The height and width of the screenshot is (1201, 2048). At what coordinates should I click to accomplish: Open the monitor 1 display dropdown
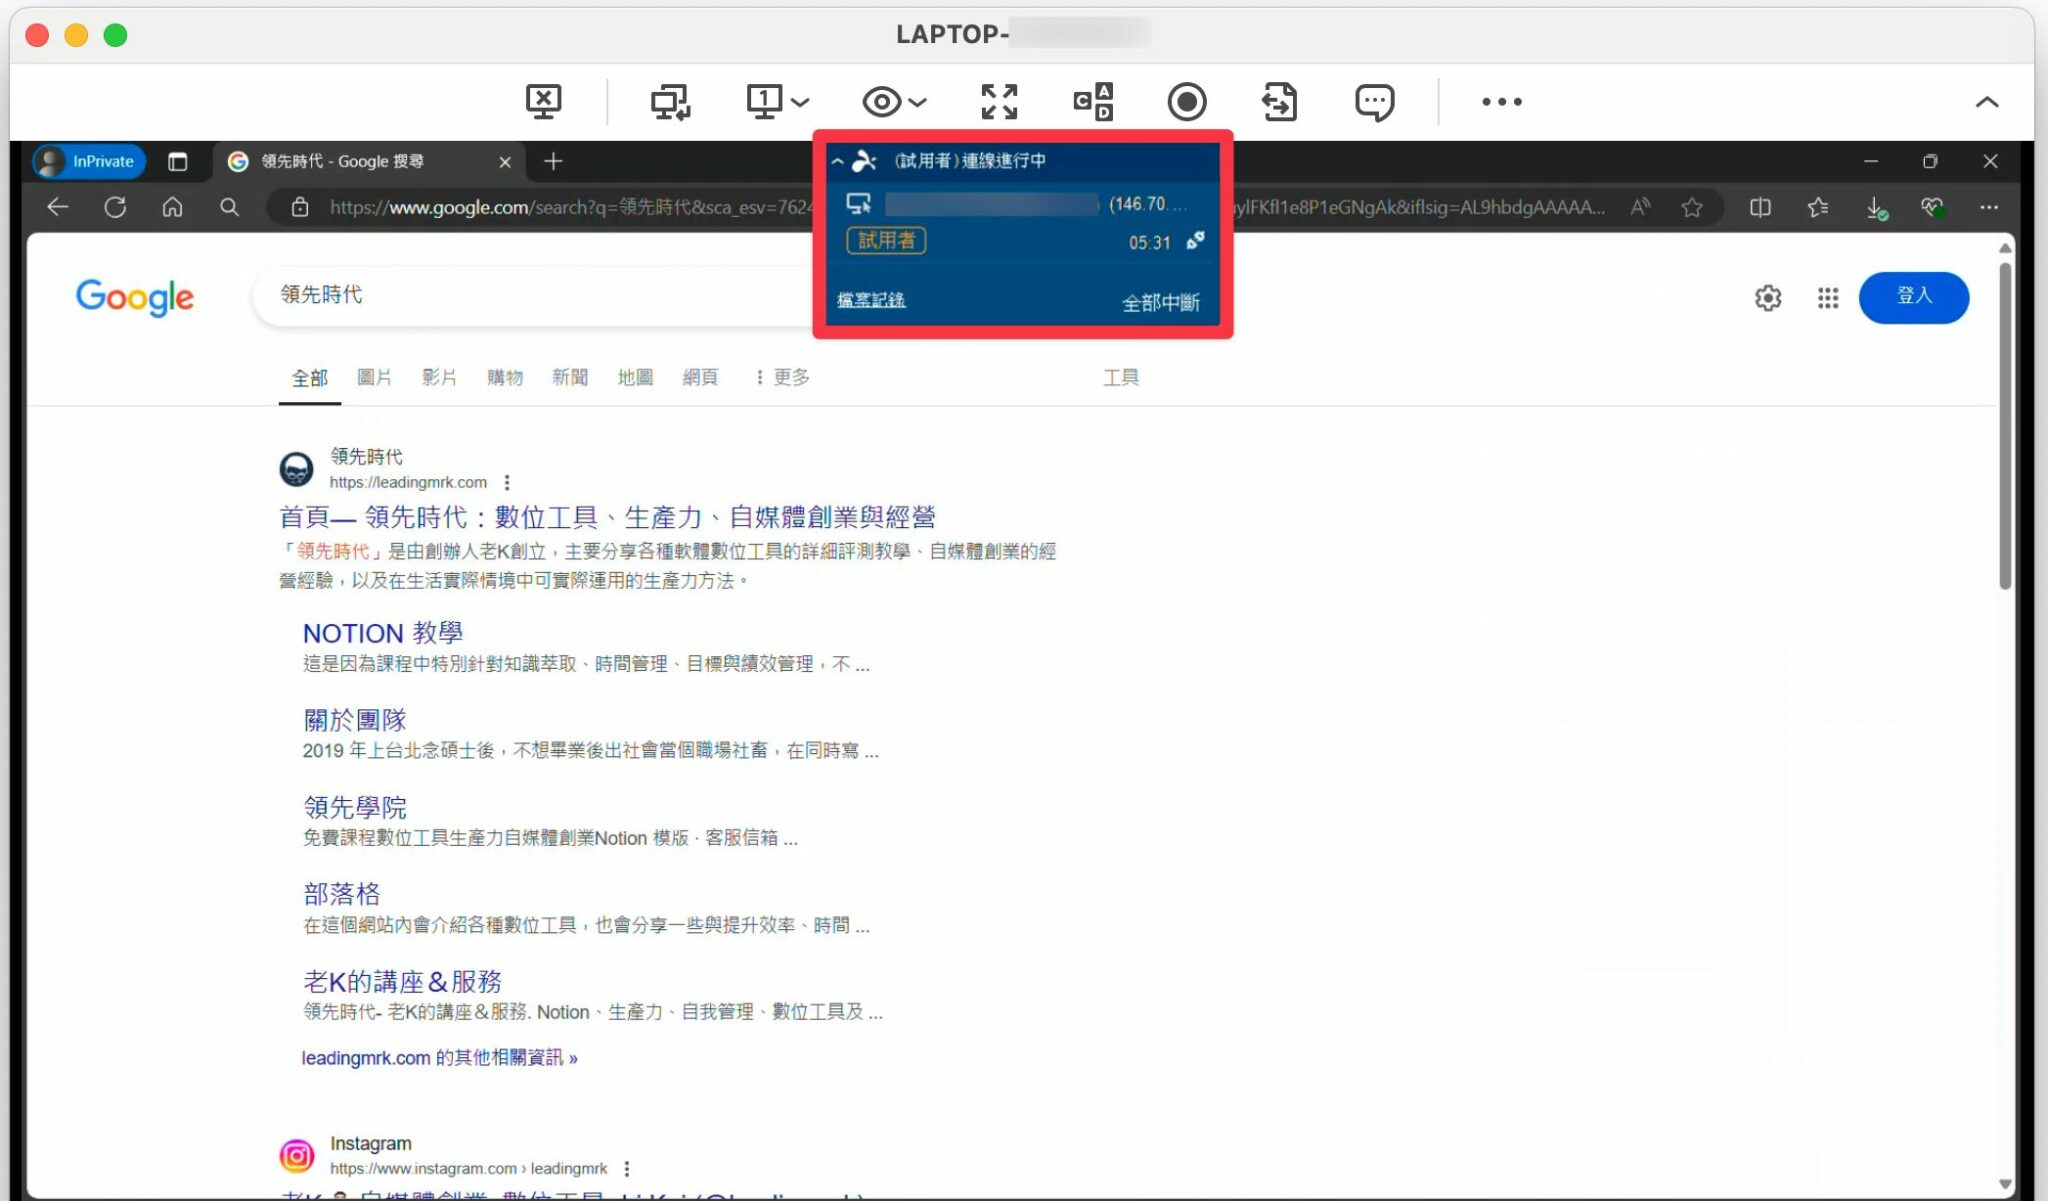pyautogui.click(x=775, y=100)
